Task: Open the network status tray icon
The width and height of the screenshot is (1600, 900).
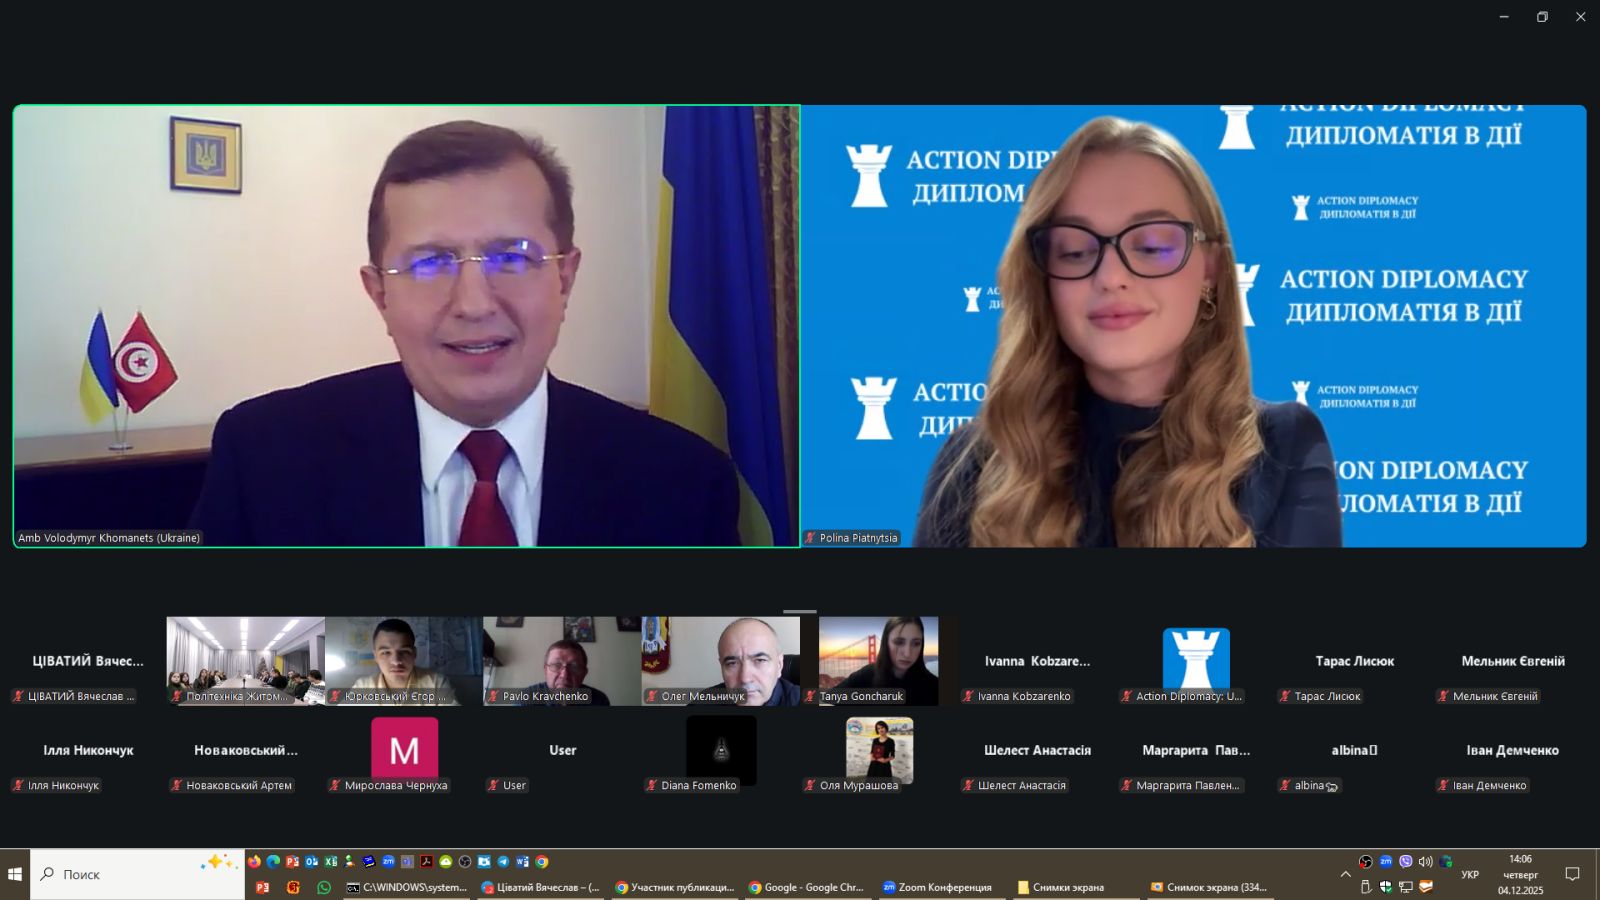Action: click(1406, 887)
